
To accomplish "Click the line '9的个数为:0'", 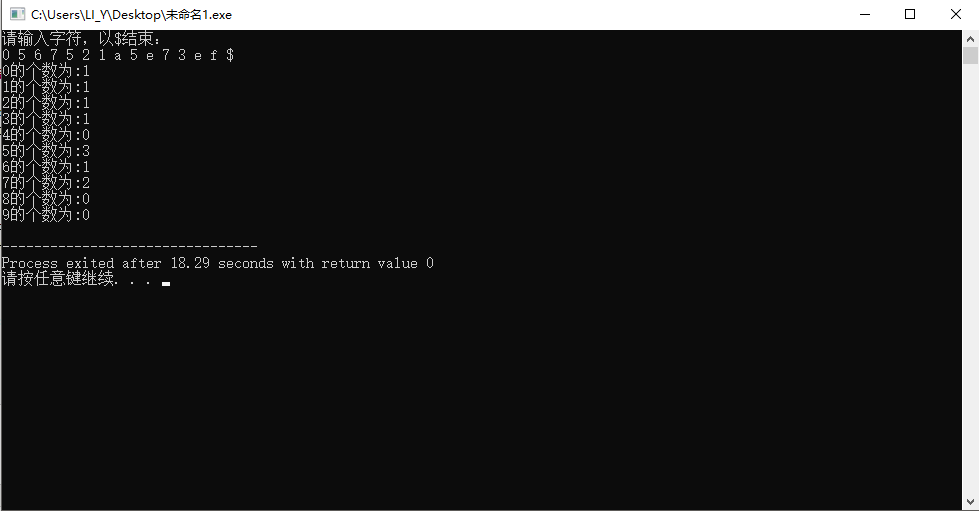I will [x=46, y=215].
